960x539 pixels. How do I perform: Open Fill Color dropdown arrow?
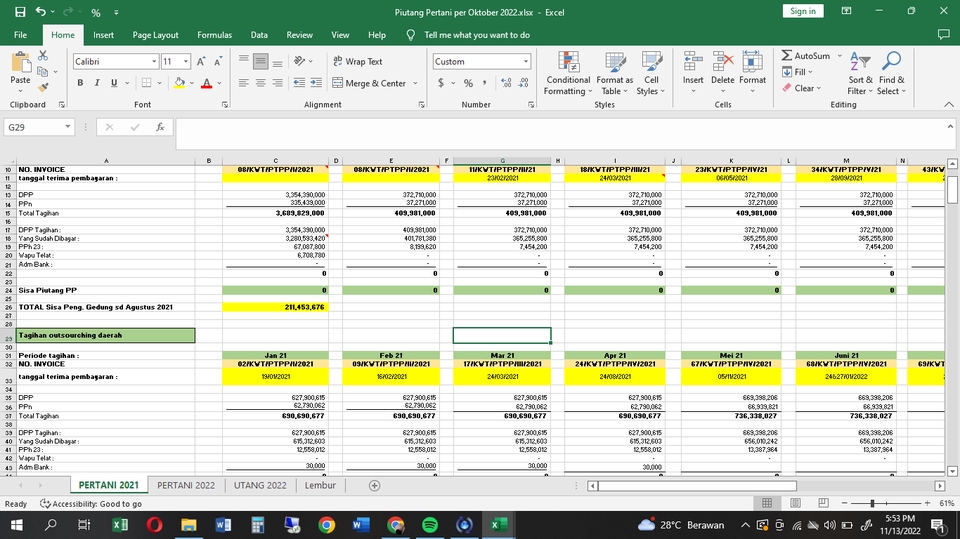[x=192, y=83]
